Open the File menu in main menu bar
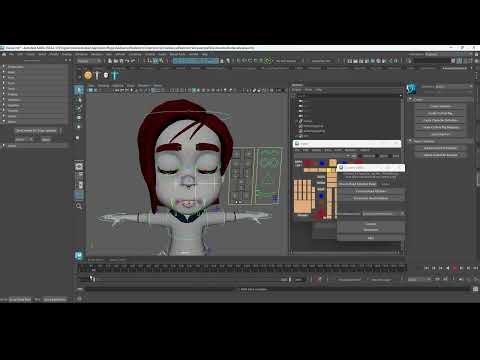480x360 pixels. click(x=12, y=54)
